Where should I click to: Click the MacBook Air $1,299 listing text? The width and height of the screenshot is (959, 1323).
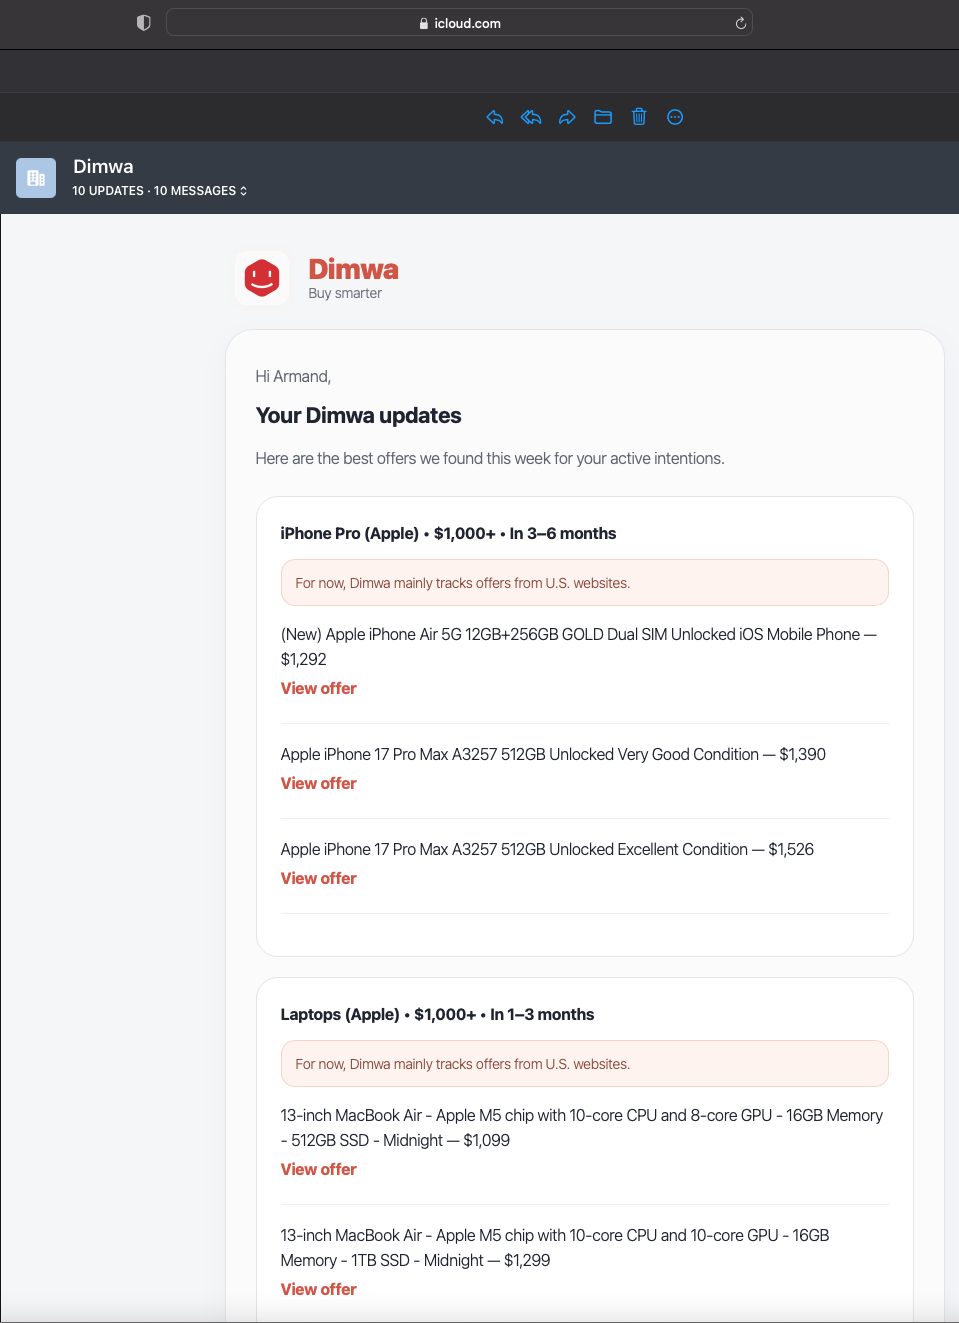(x=555, y=1248)
